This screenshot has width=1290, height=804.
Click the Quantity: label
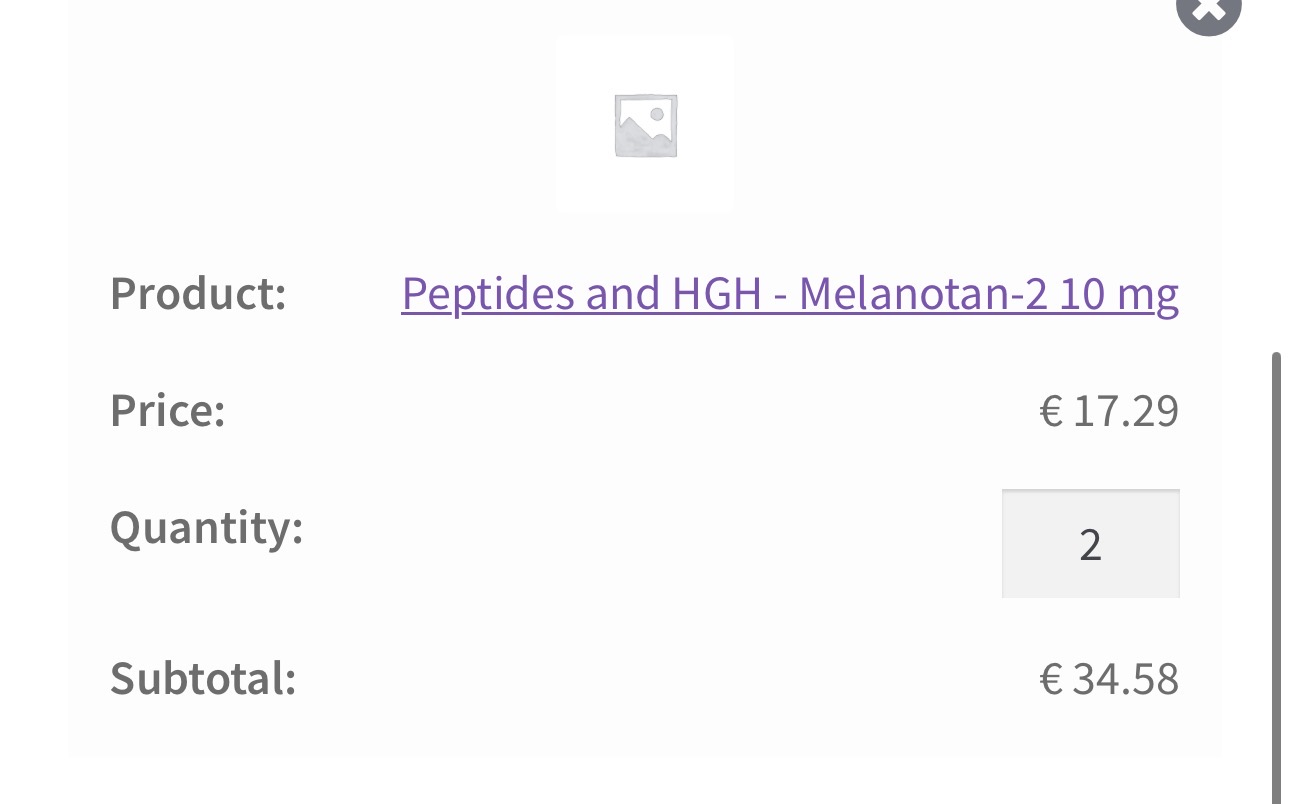click(206, 527)
